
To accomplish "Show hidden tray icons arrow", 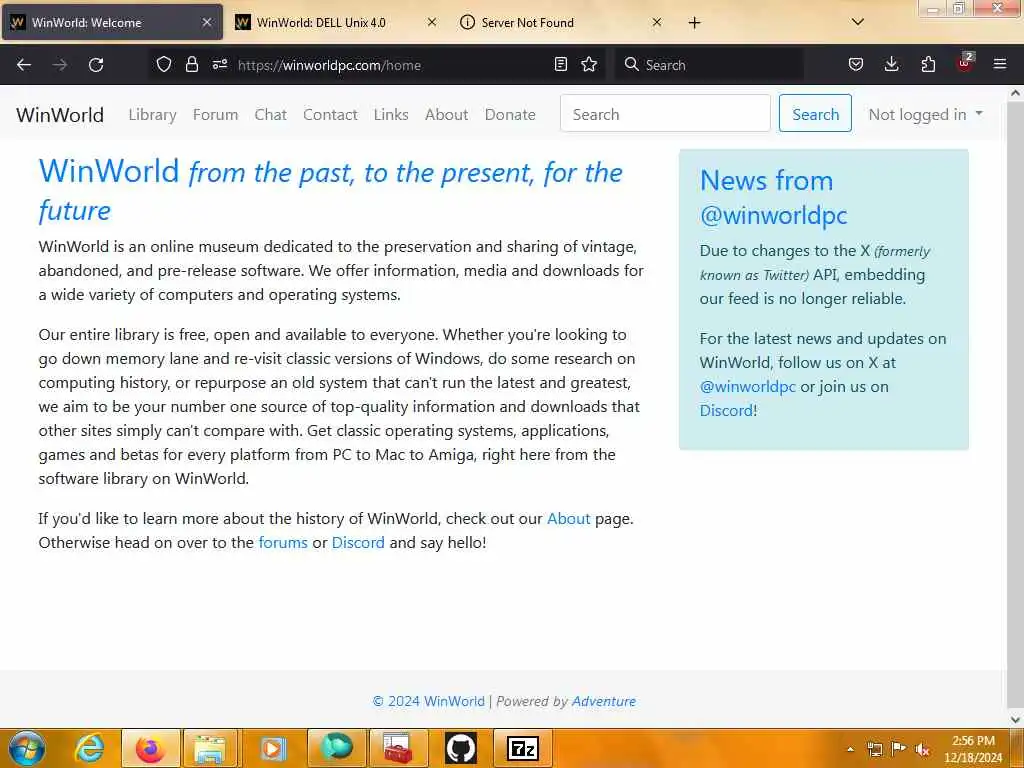I will click(x=850, y=749).
